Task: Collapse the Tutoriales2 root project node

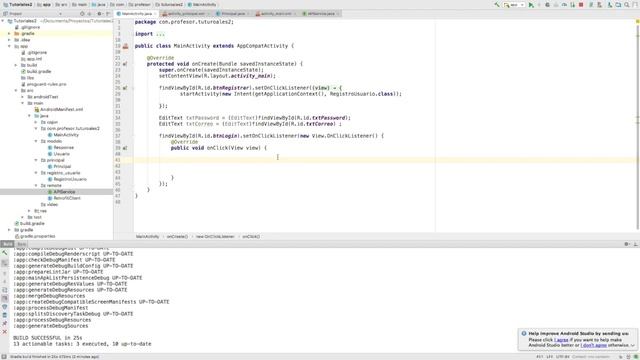Action: click(x=3, y=21)
